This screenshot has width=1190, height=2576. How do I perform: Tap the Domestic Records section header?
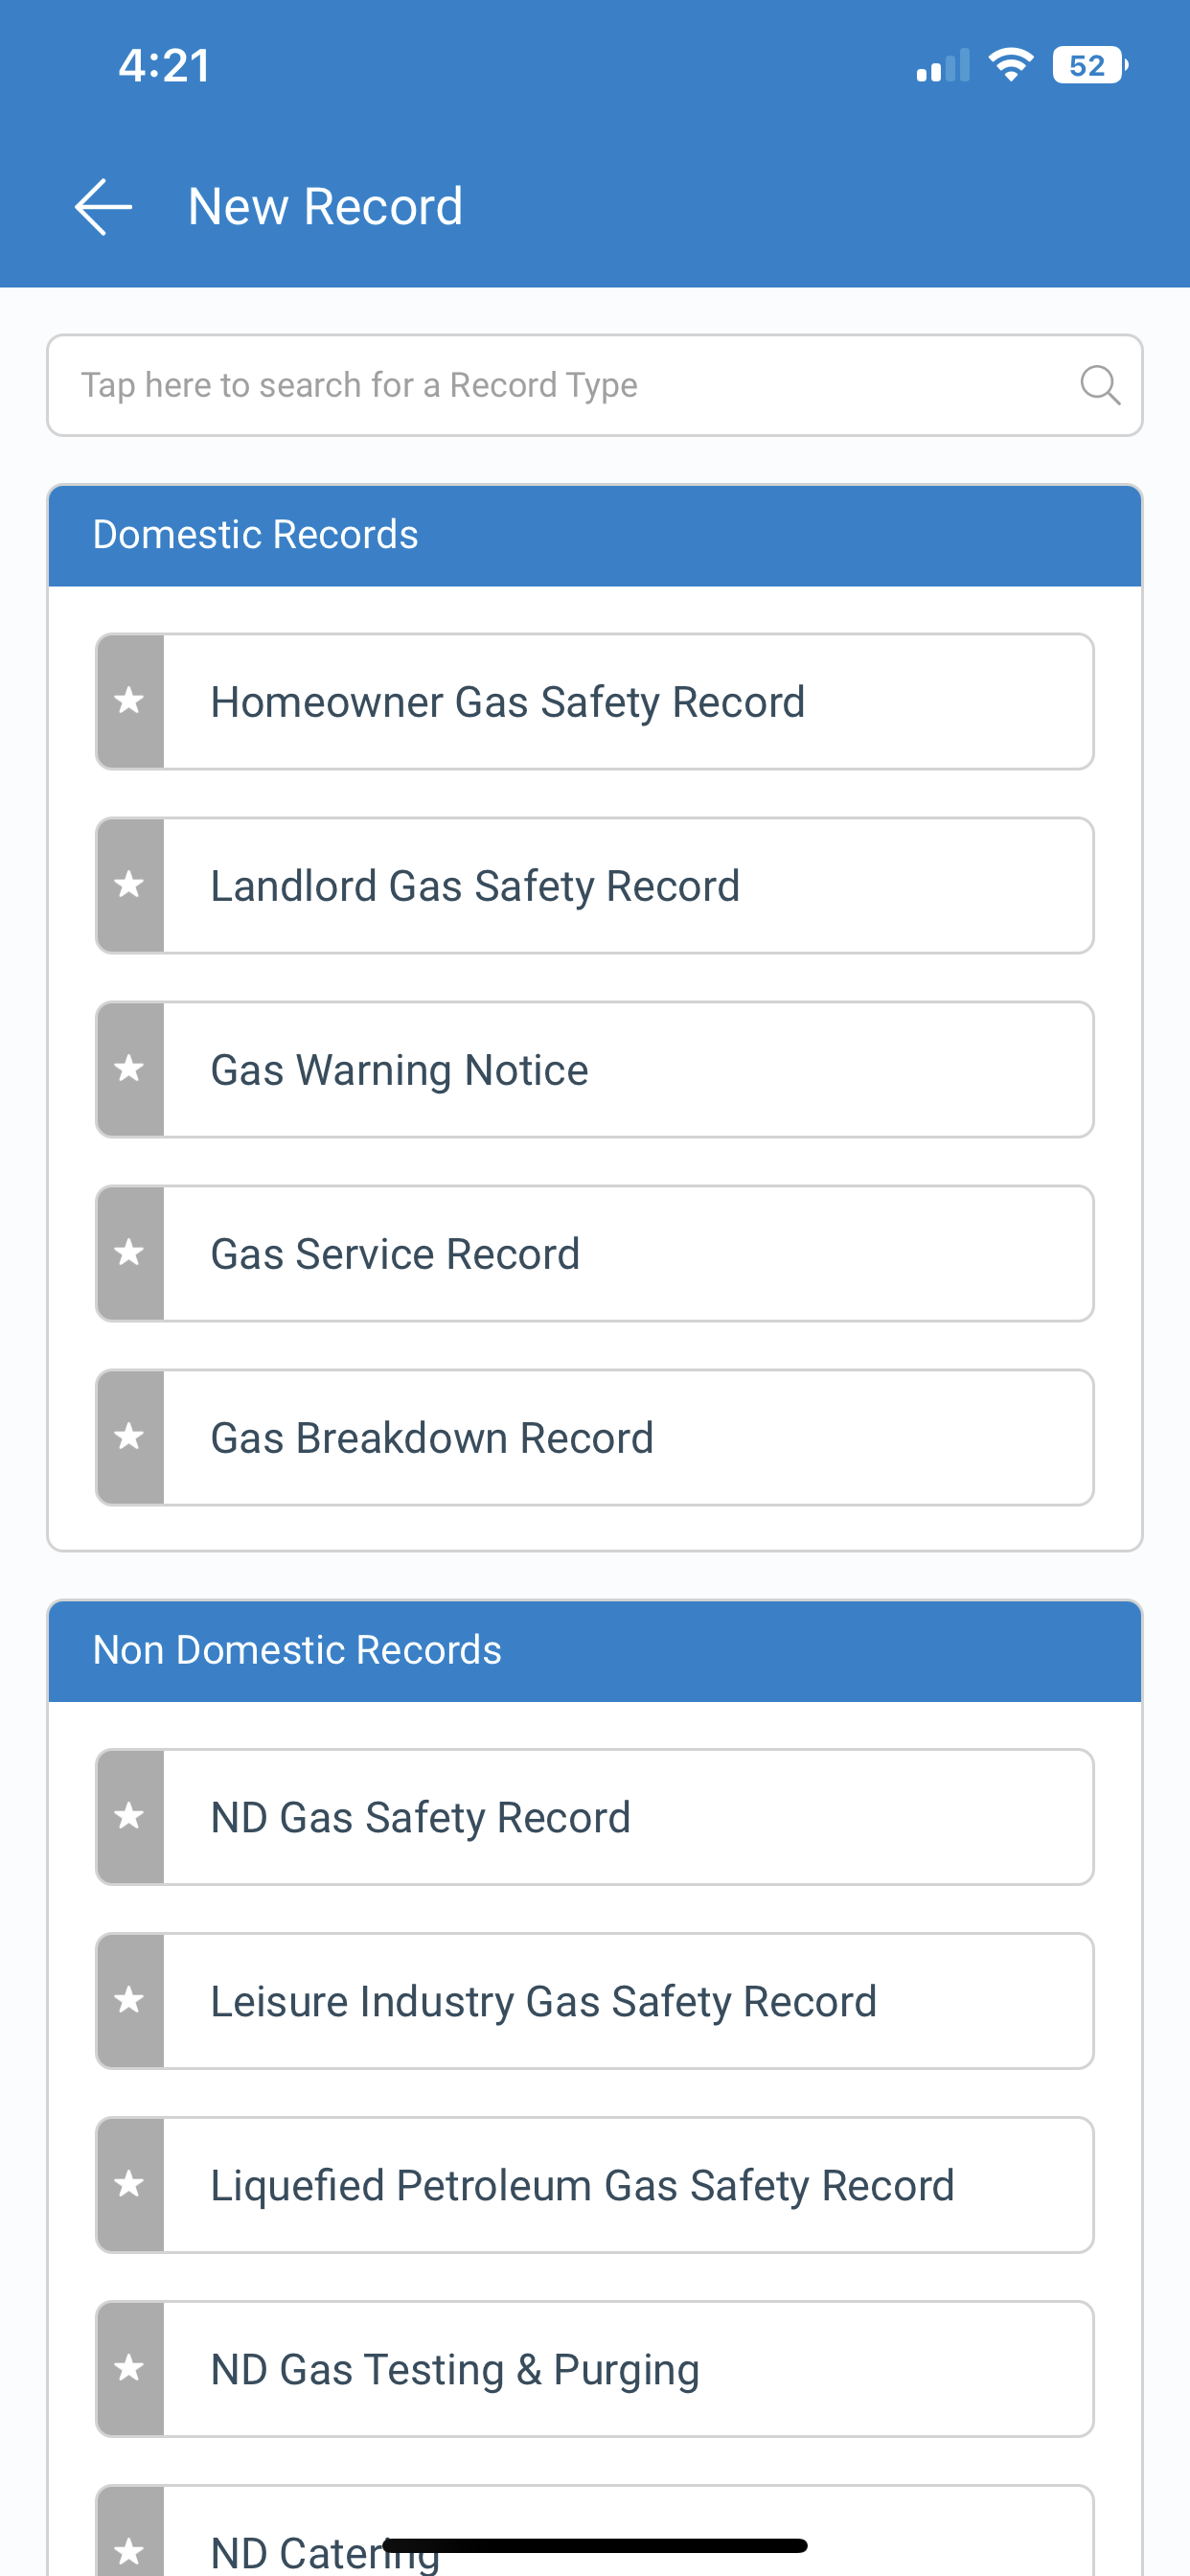click(594, 535)
